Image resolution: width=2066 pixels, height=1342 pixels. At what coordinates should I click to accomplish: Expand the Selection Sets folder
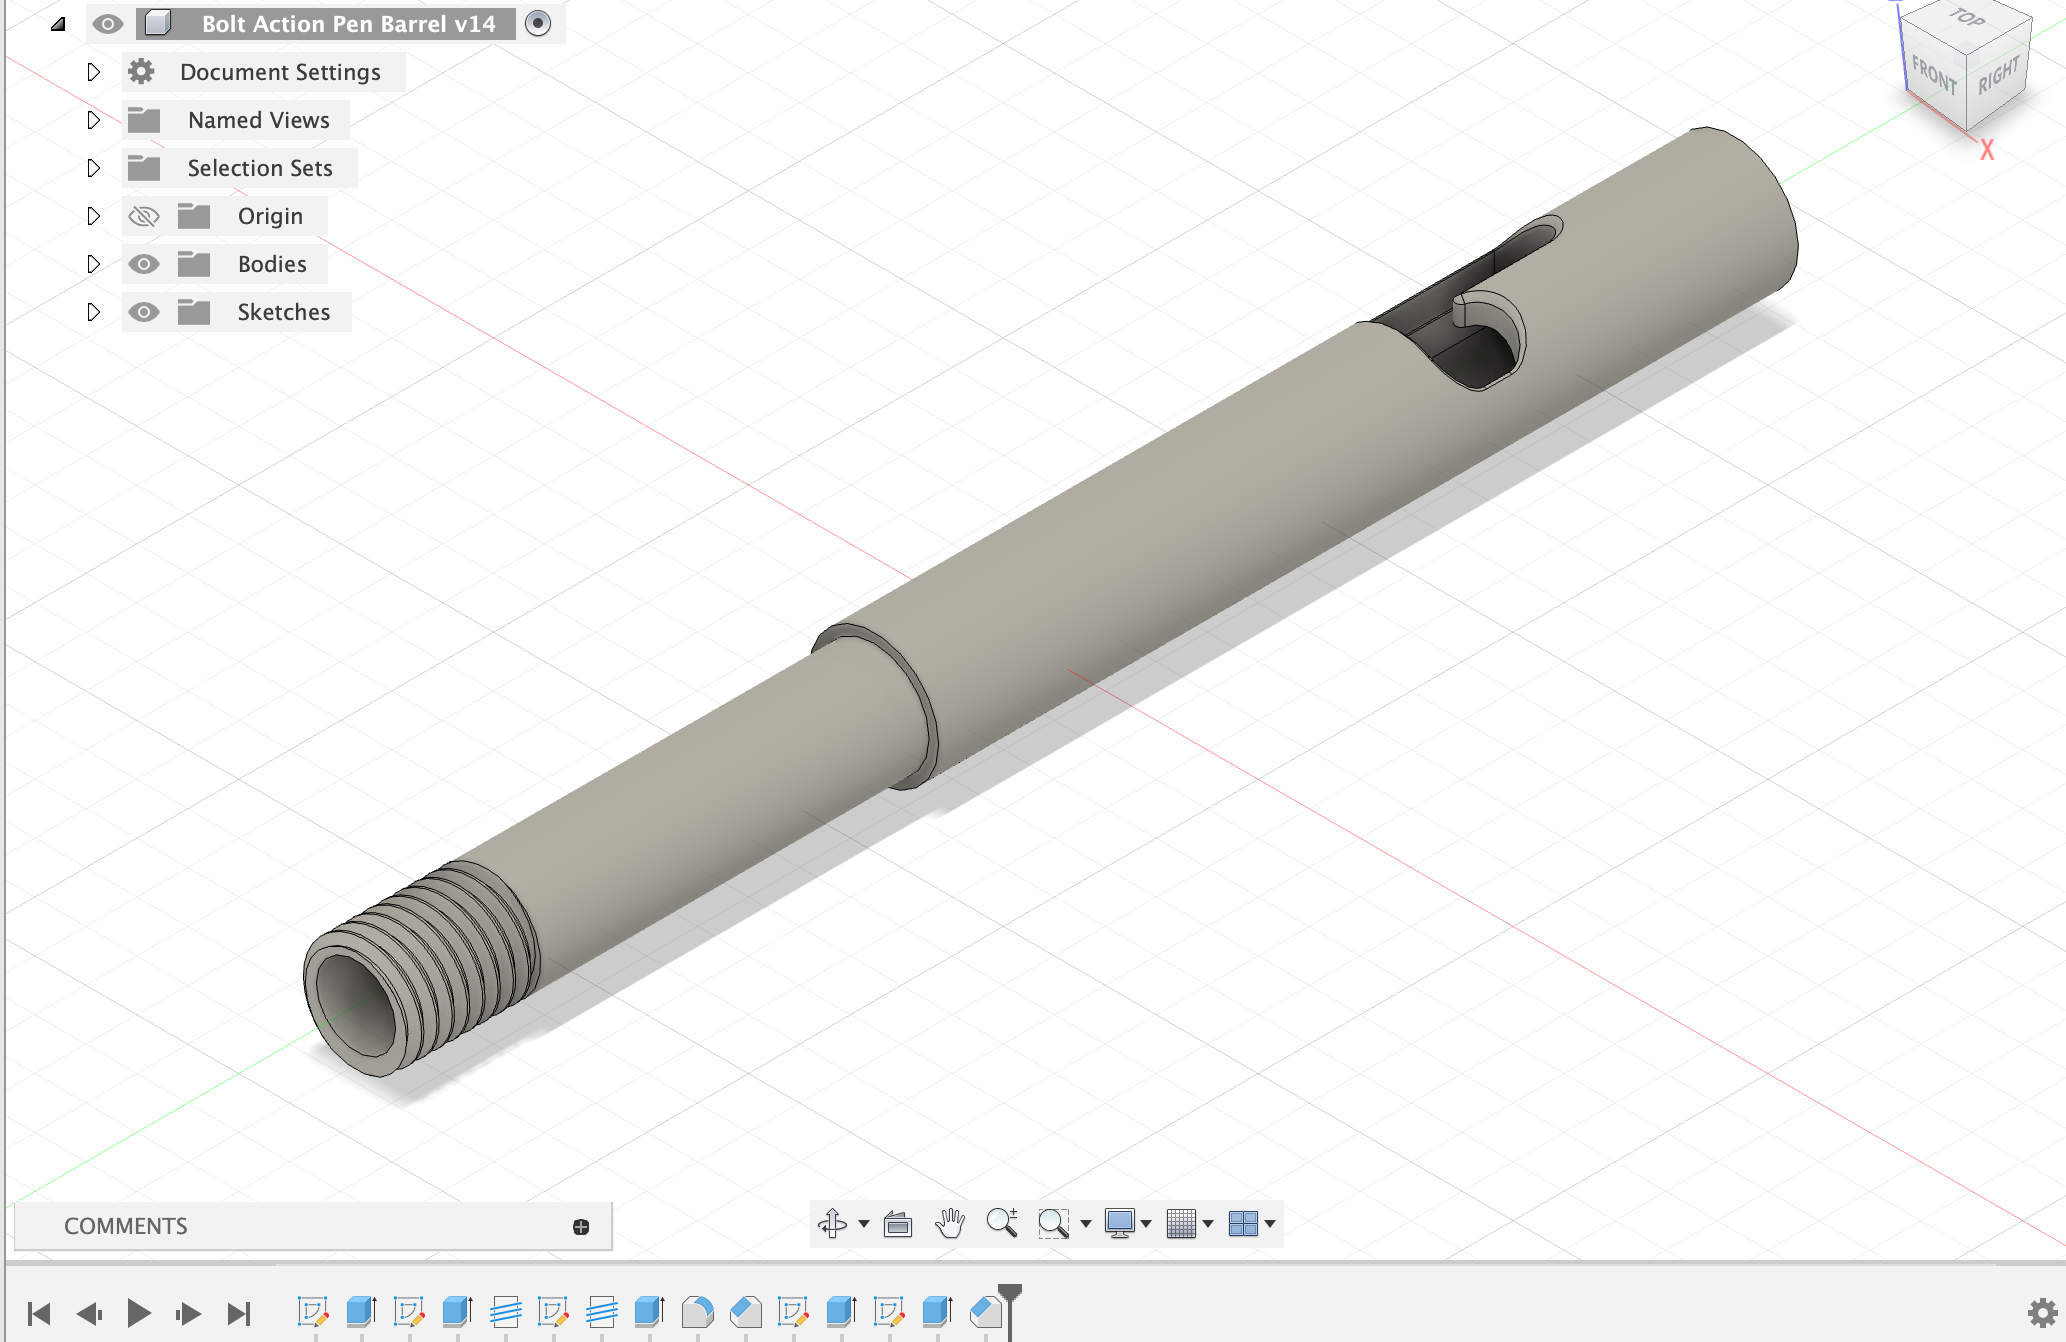tap(93, 168)
